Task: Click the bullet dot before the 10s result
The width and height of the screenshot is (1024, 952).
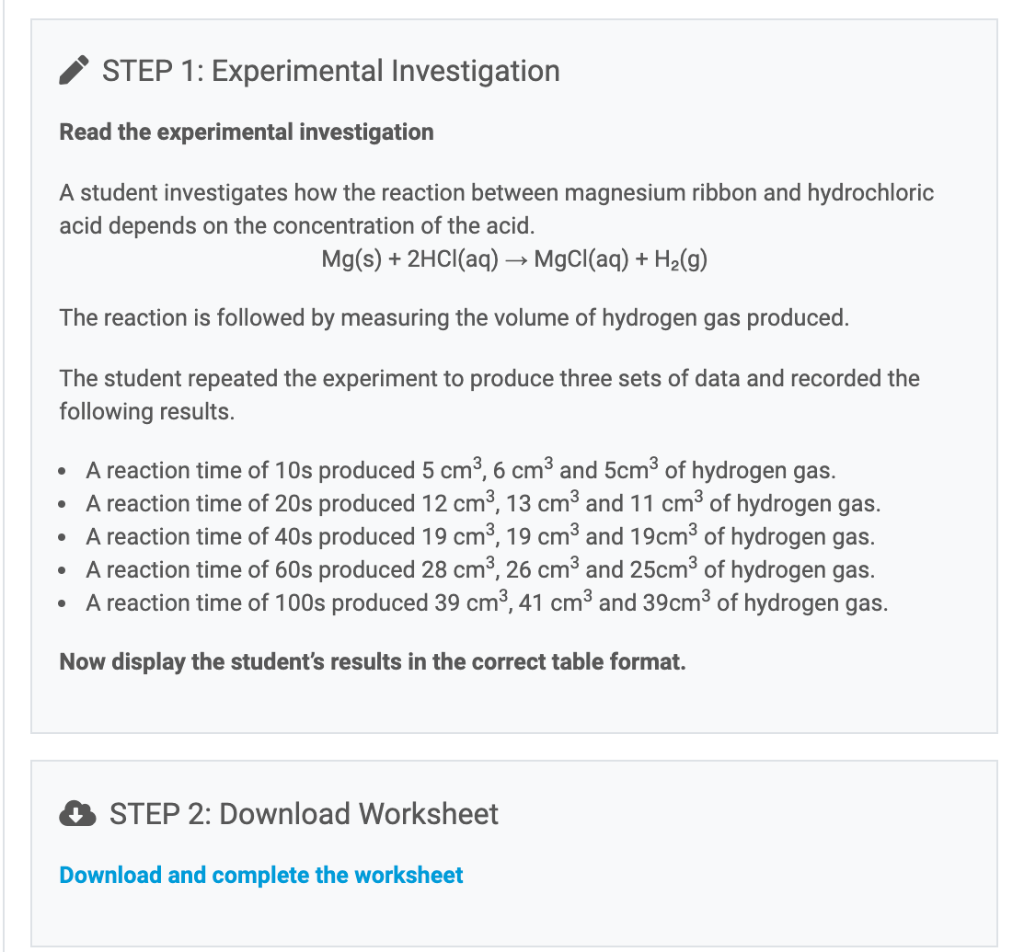Action: point(65,471)
